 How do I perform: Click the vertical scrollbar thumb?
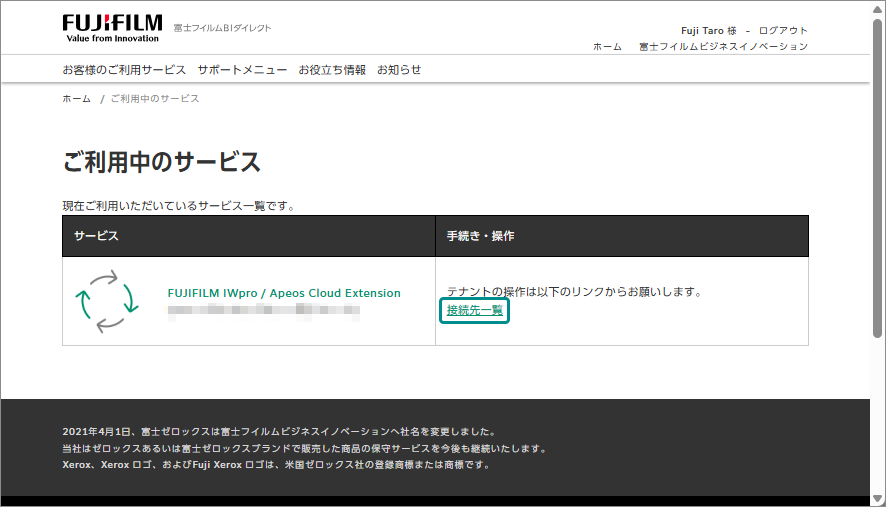[x=878, y=178]
